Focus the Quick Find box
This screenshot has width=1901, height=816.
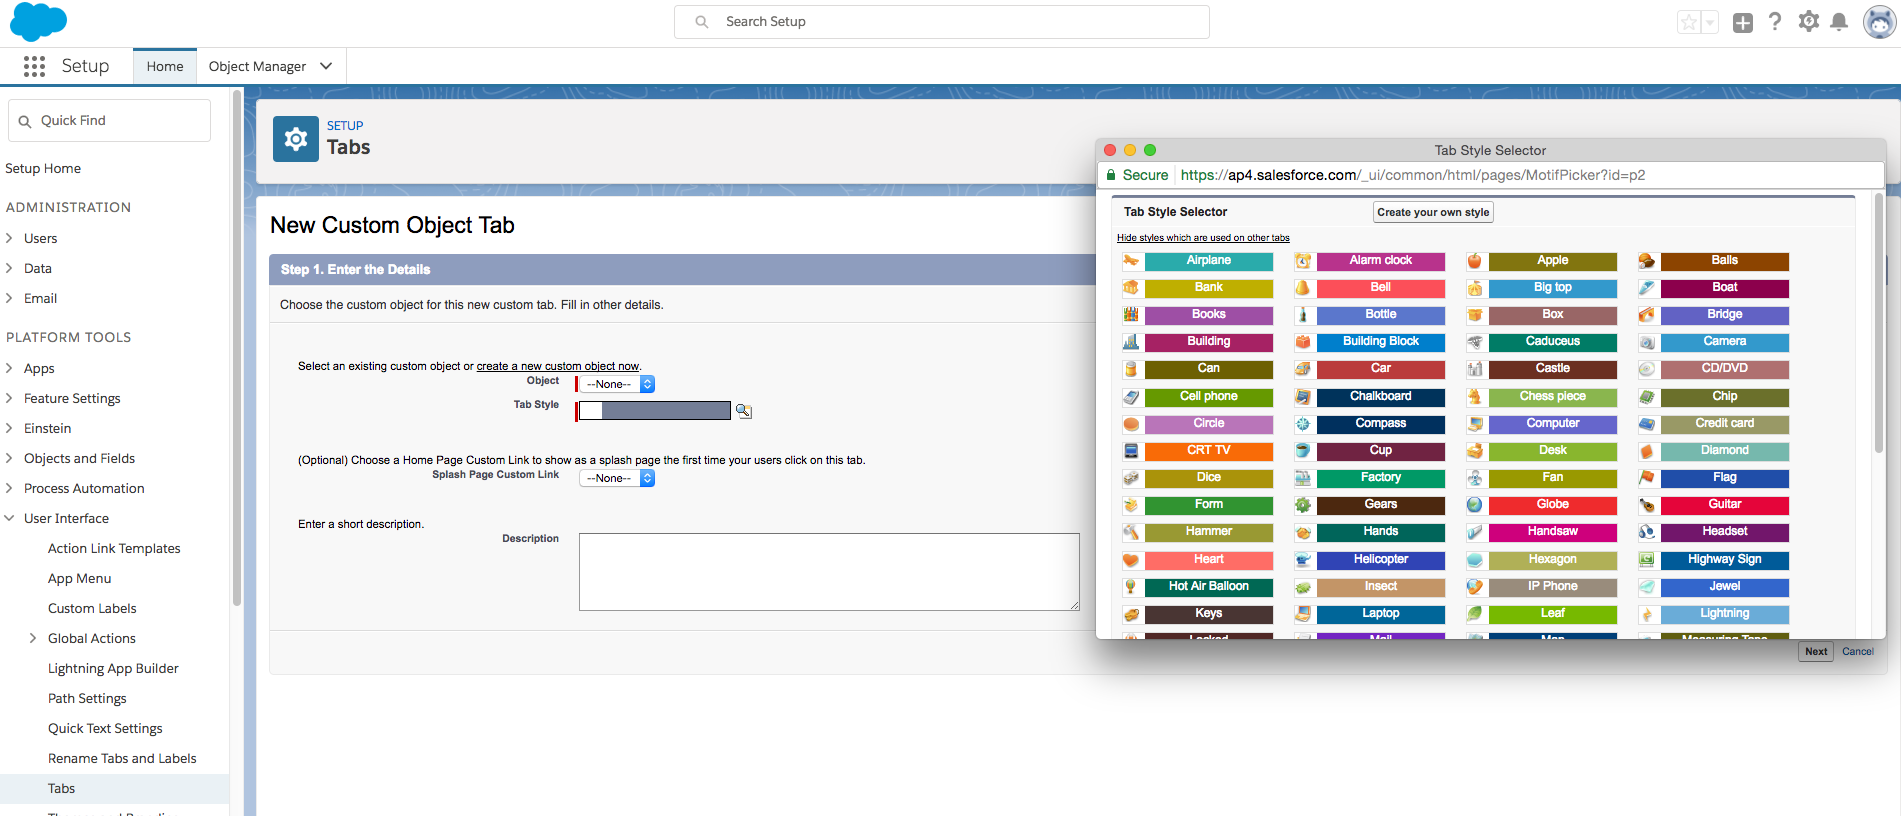(x=110, y=120)
